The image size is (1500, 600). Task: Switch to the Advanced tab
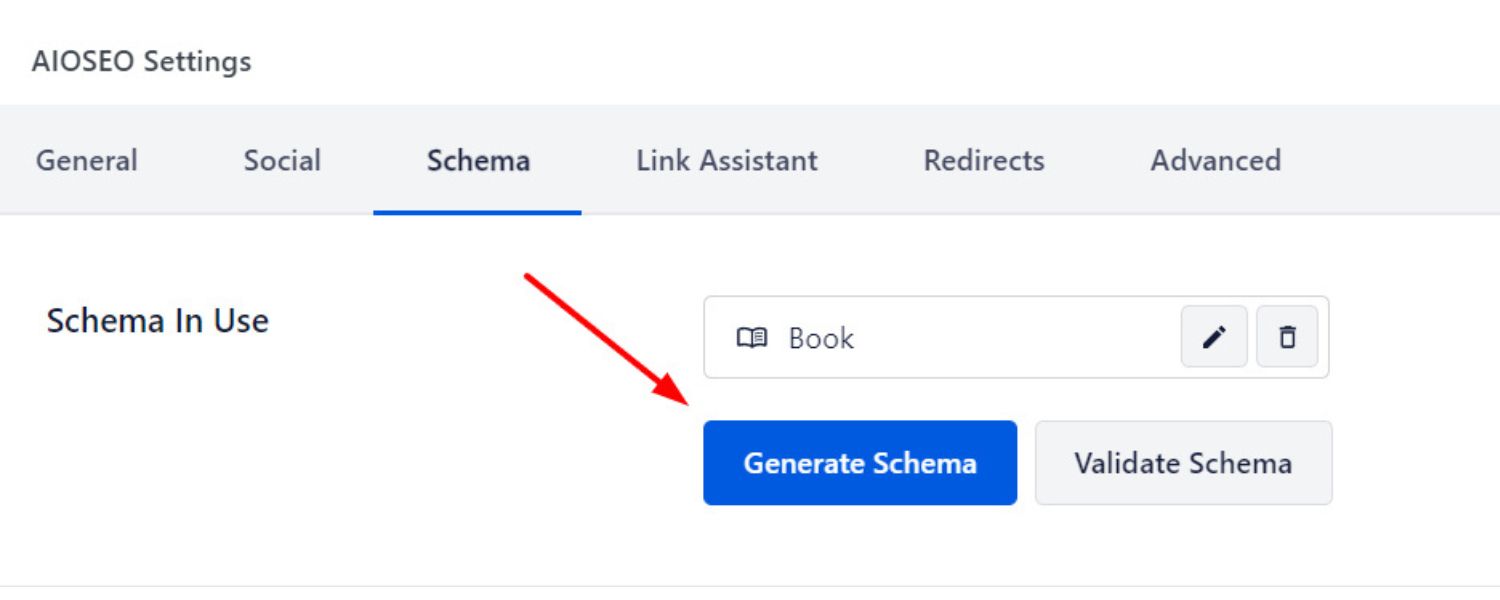(x=1215, y=161)
